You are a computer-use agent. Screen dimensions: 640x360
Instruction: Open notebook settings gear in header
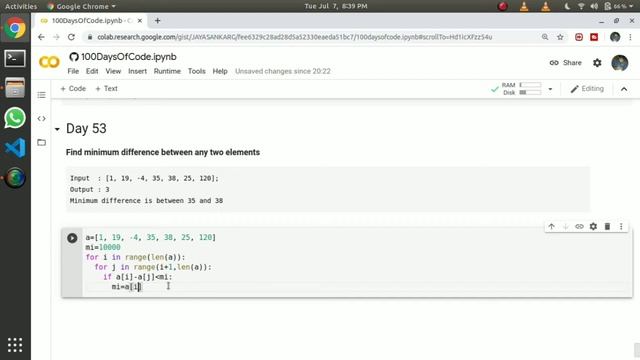(597, 63)
